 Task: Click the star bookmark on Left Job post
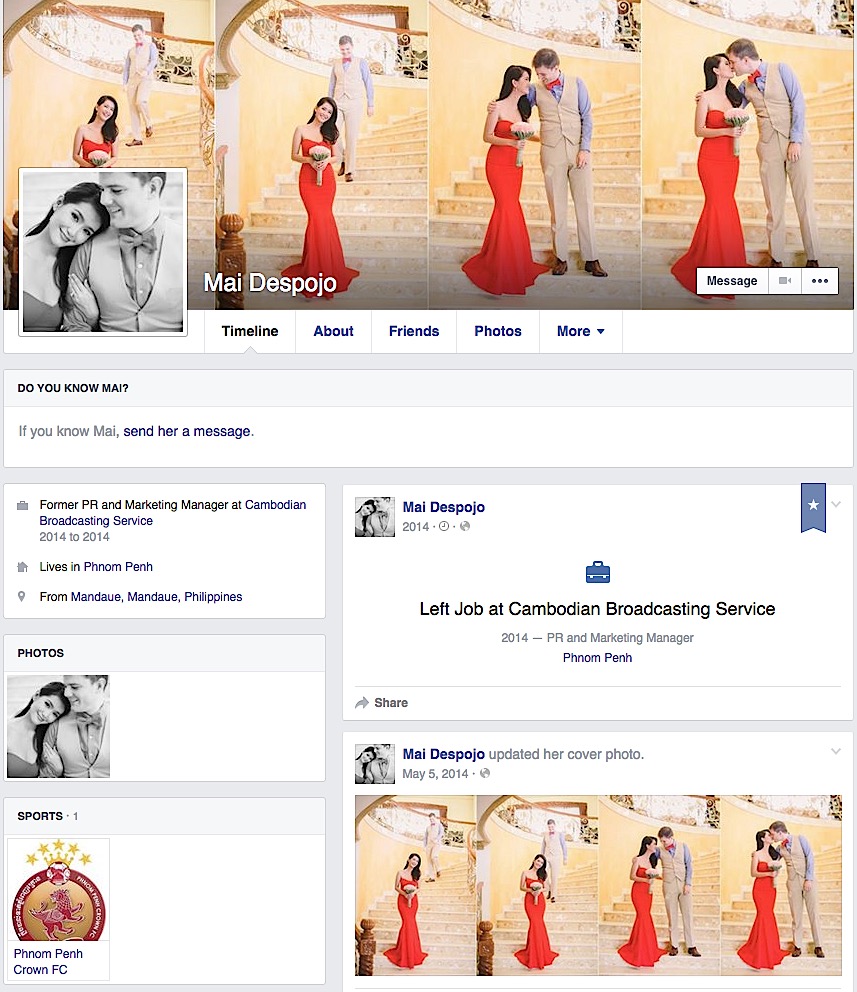[x=813, y=507]
